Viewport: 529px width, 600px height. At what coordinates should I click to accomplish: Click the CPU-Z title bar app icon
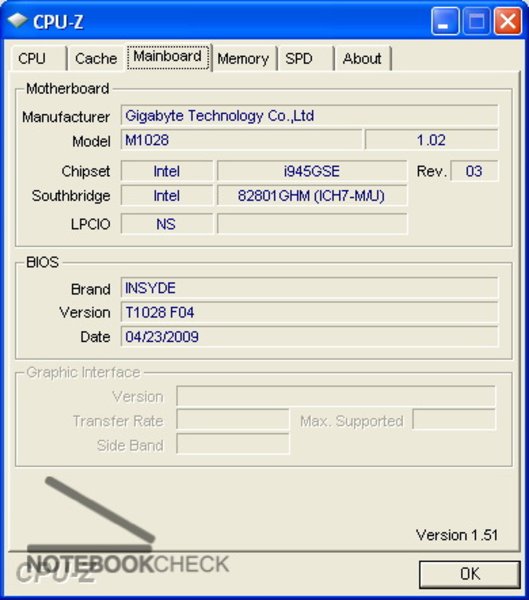pos(18,21)
